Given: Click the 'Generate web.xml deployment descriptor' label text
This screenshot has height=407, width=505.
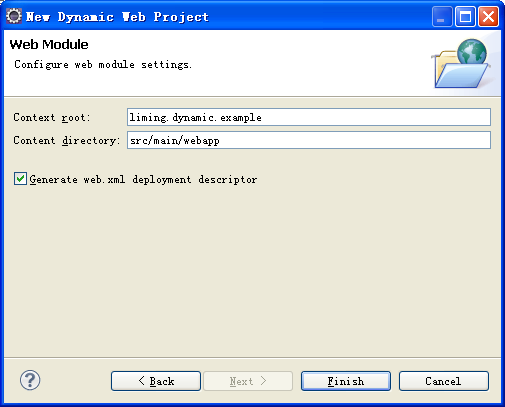Looking at the screenshot, I should pos(143,179).
